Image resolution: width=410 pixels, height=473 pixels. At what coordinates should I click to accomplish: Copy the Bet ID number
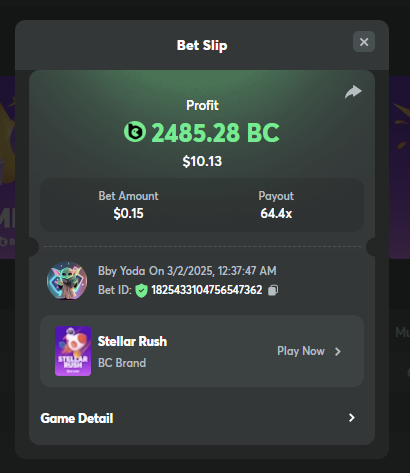click(x=273, y=290)
